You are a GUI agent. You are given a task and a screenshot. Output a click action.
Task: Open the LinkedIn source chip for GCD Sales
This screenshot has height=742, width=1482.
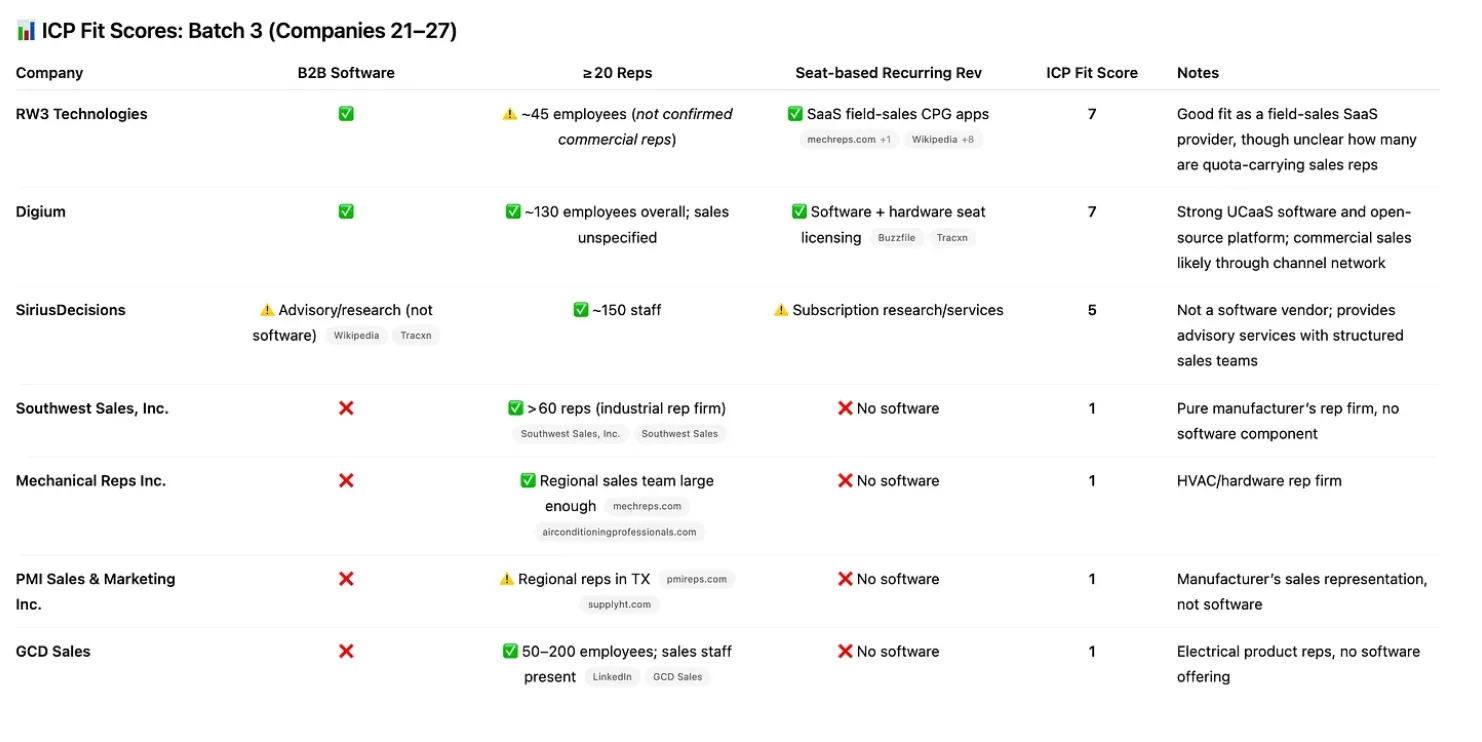click(x=612, y=677)
